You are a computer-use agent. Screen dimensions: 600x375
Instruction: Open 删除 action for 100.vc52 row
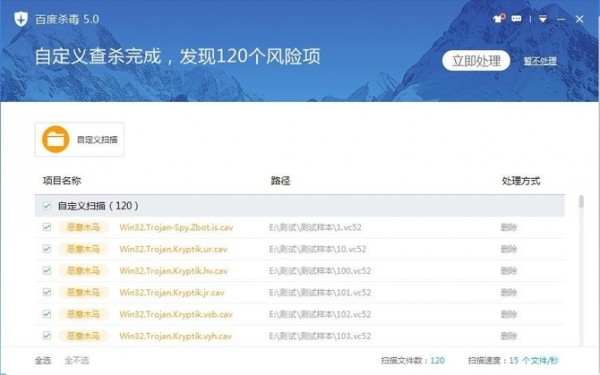(509, 271)
